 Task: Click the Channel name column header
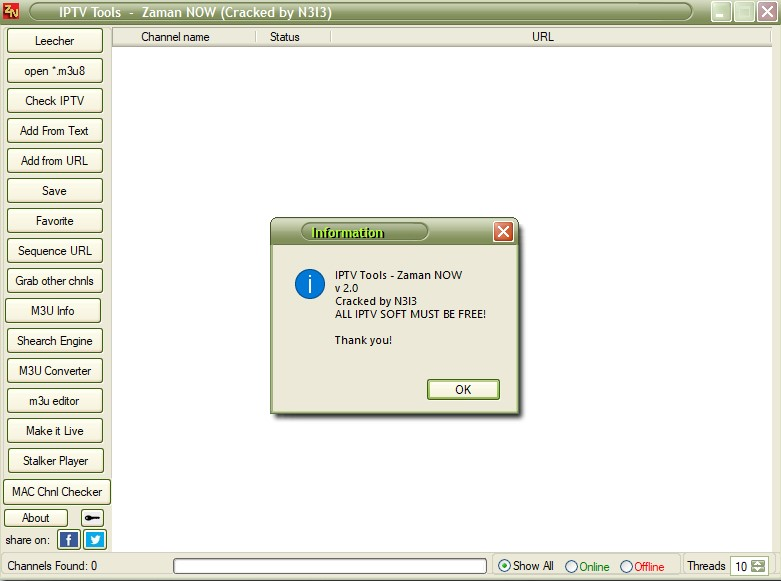[x=175, y=37]
